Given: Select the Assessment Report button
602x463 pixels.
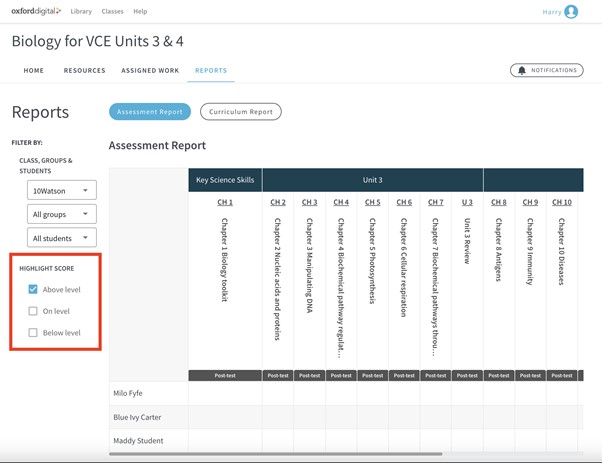Looking at the screenshot, I should click(150, 112).
